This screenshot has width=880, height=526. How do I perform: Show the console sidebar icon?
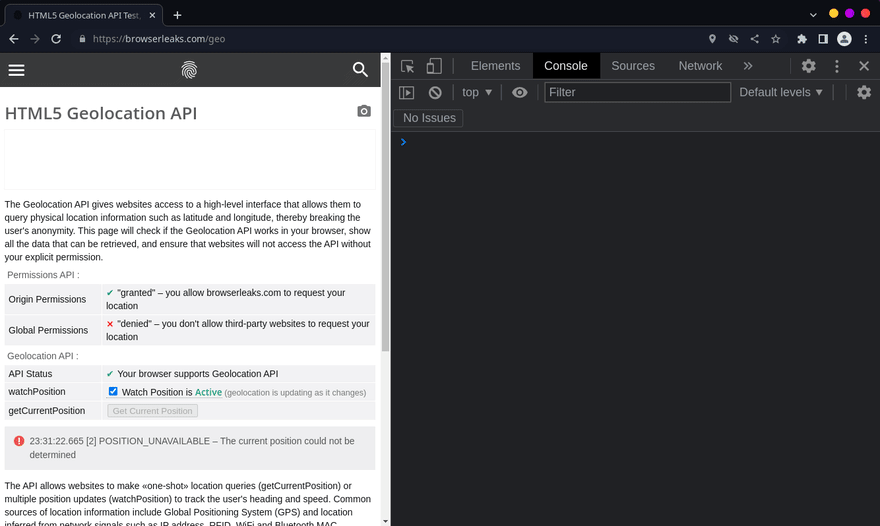tap(406, 93)
